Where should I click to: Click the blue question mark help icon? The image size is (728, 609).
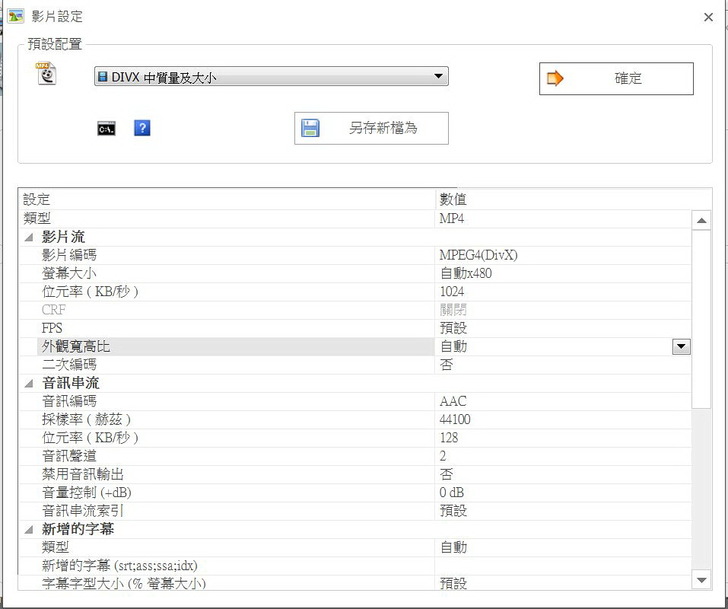141,128
